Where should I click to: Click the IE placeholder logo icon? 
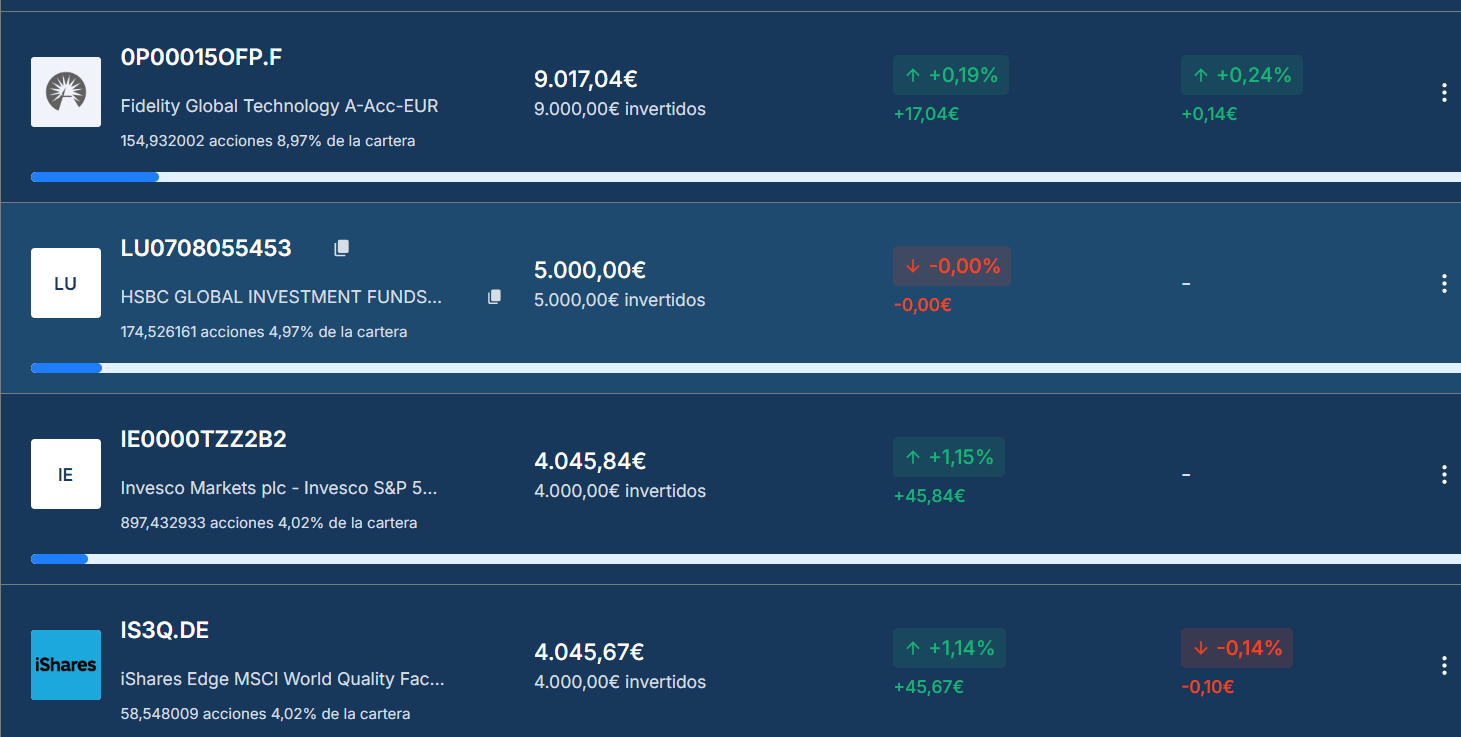point(66,474)
